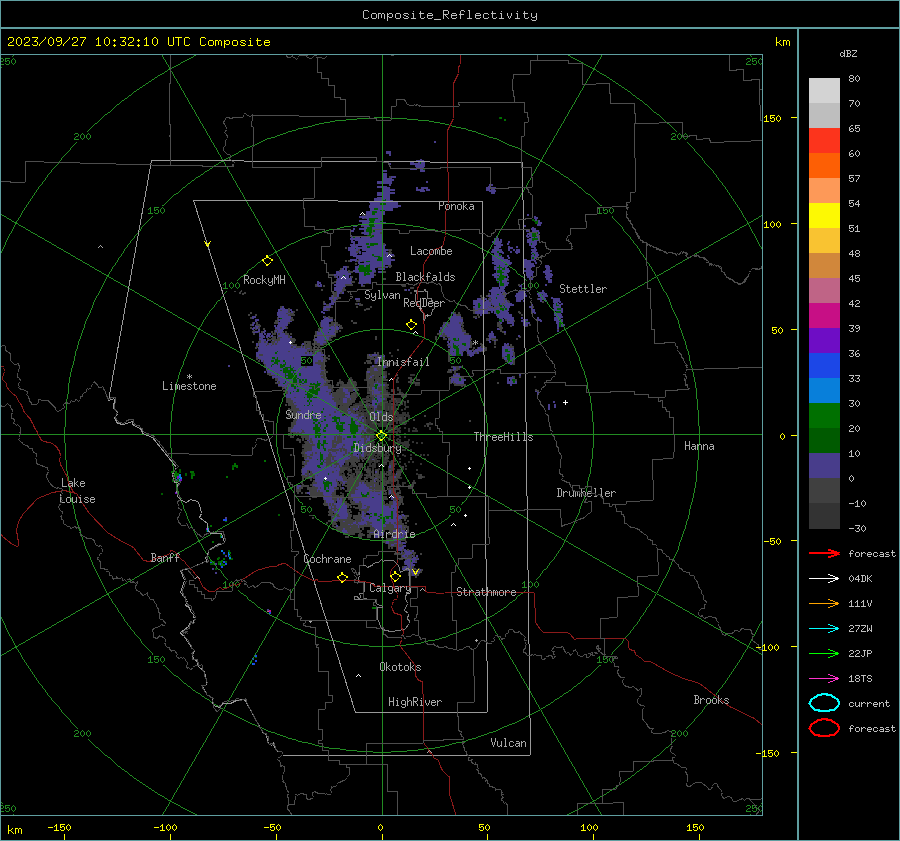This screenshot has height=841, width=900.
Task: Click the Calgary city label
Action: (x=390, y=588)
